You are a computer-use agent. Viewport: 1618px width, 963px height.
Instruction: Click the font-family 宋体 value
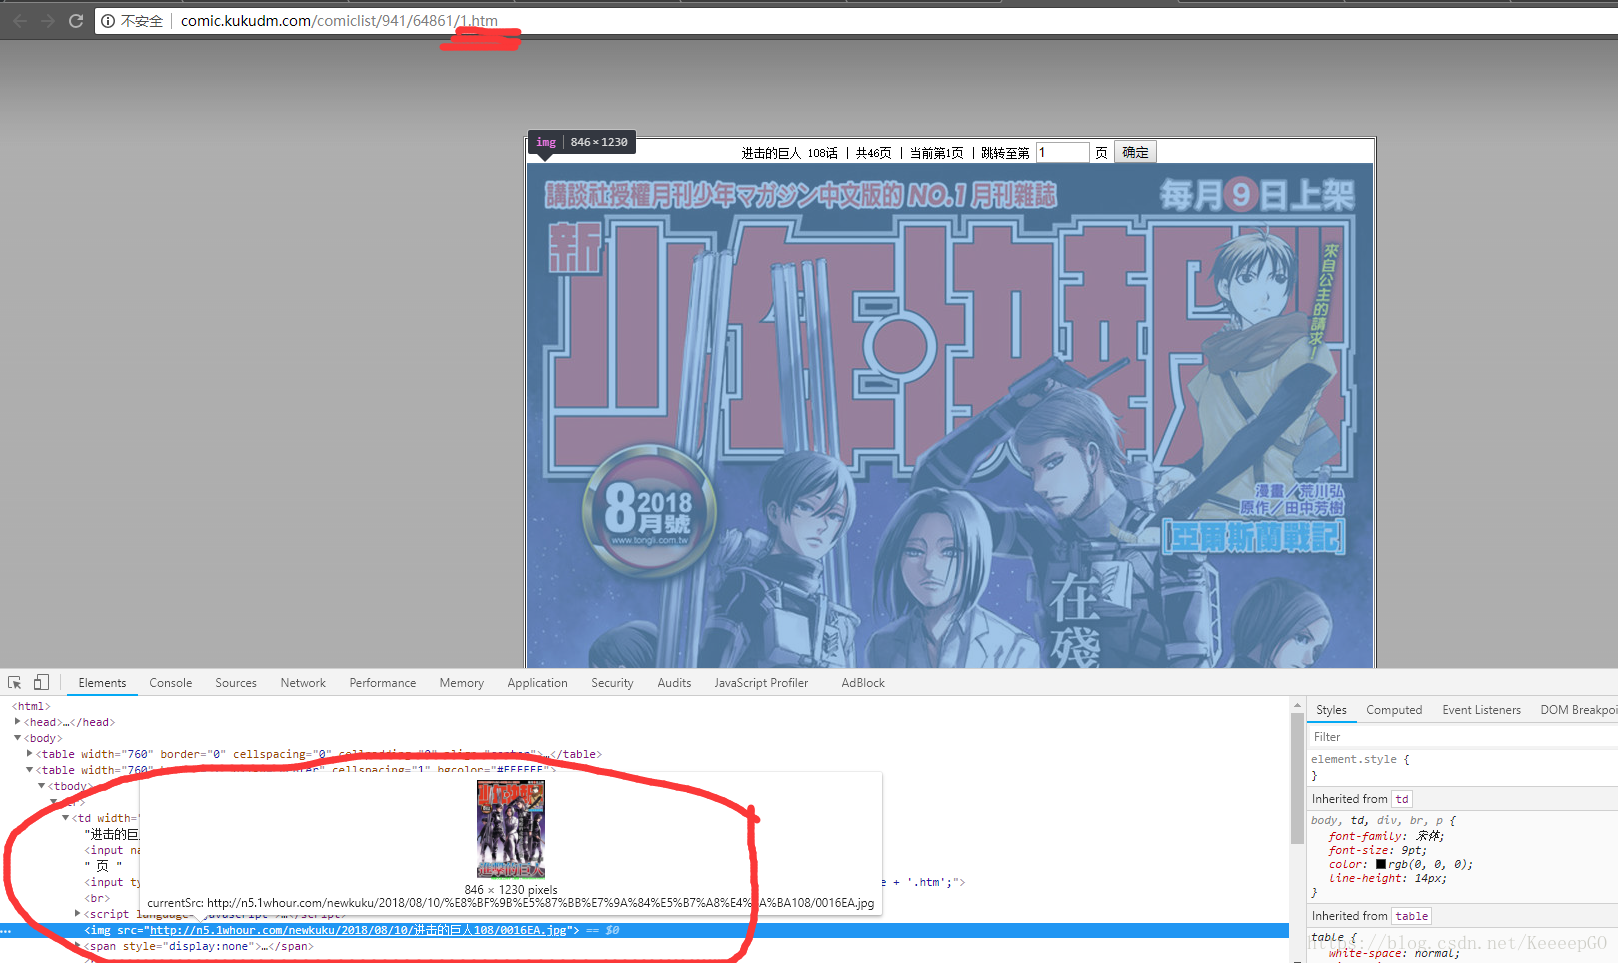coord(1428,836)
